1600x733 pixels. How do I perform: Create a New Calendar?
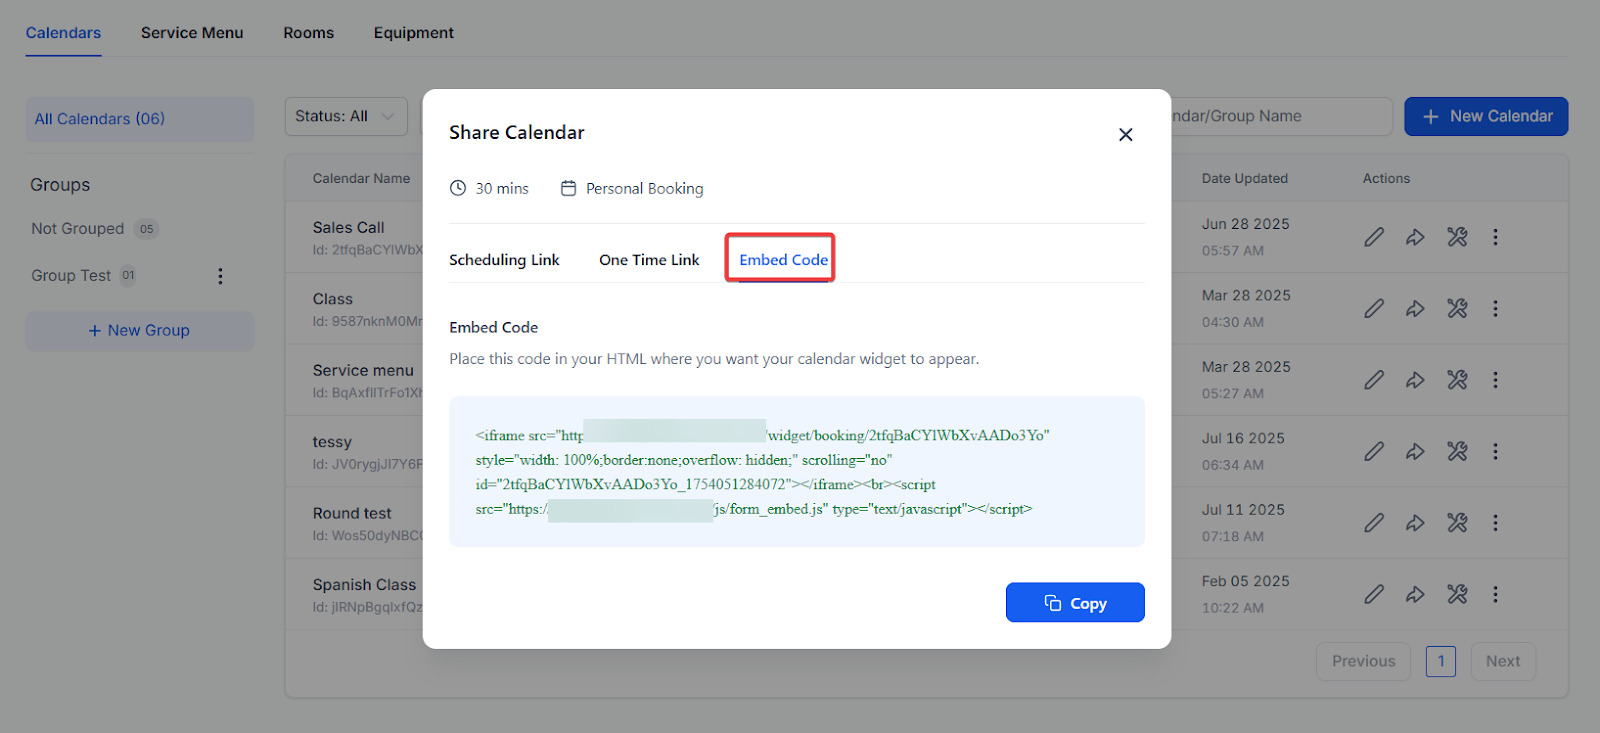(1485, 117)
